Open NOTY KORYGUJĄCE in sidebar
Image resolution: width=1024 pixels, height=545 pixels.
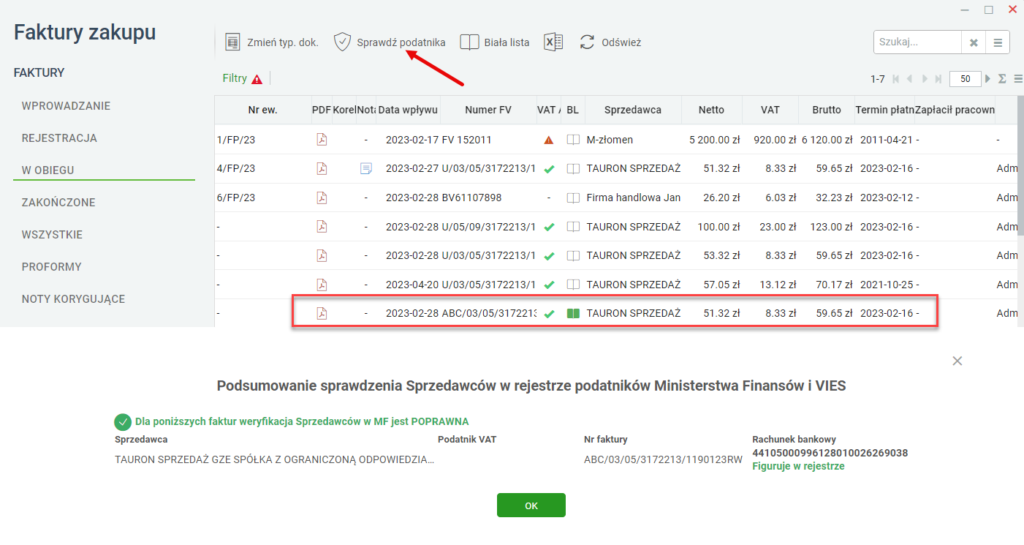(73, 299)
